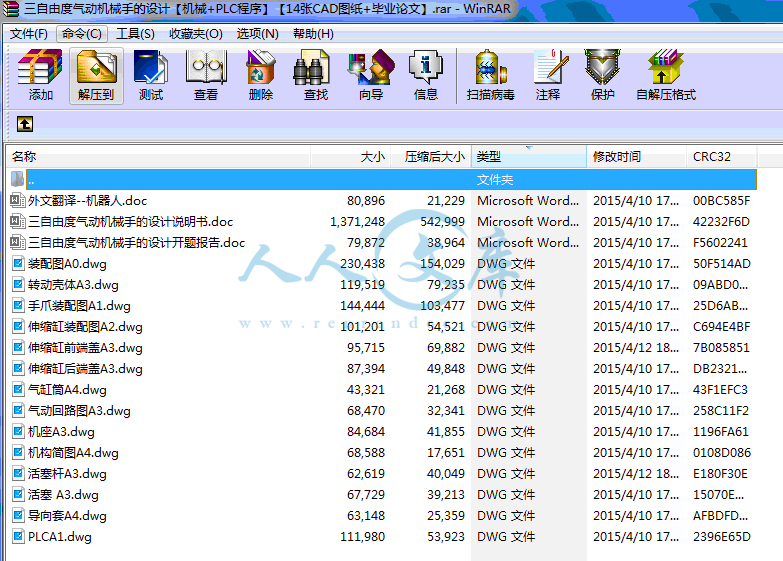Viewport: 783px width, 561px height.
Task: Click the 保护 (Protect) shield icon
Action: [602, 67]
